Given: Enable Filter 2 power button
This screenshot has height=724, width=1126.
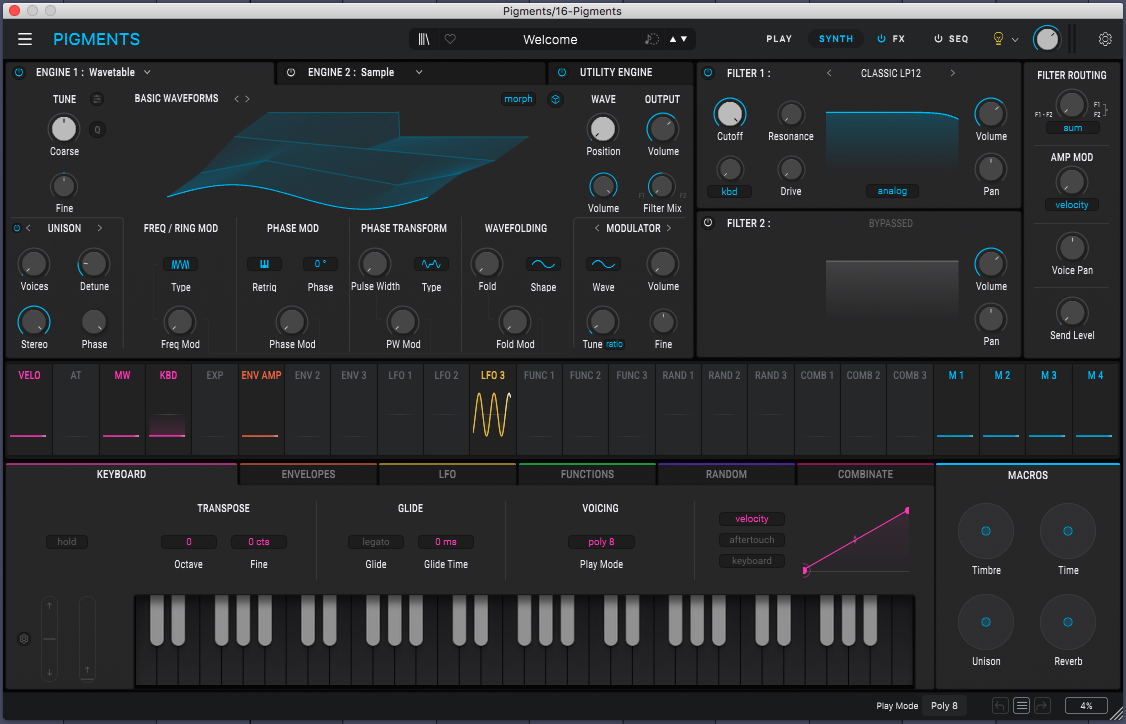Looking at the screenshot, I should pos(708,223).
